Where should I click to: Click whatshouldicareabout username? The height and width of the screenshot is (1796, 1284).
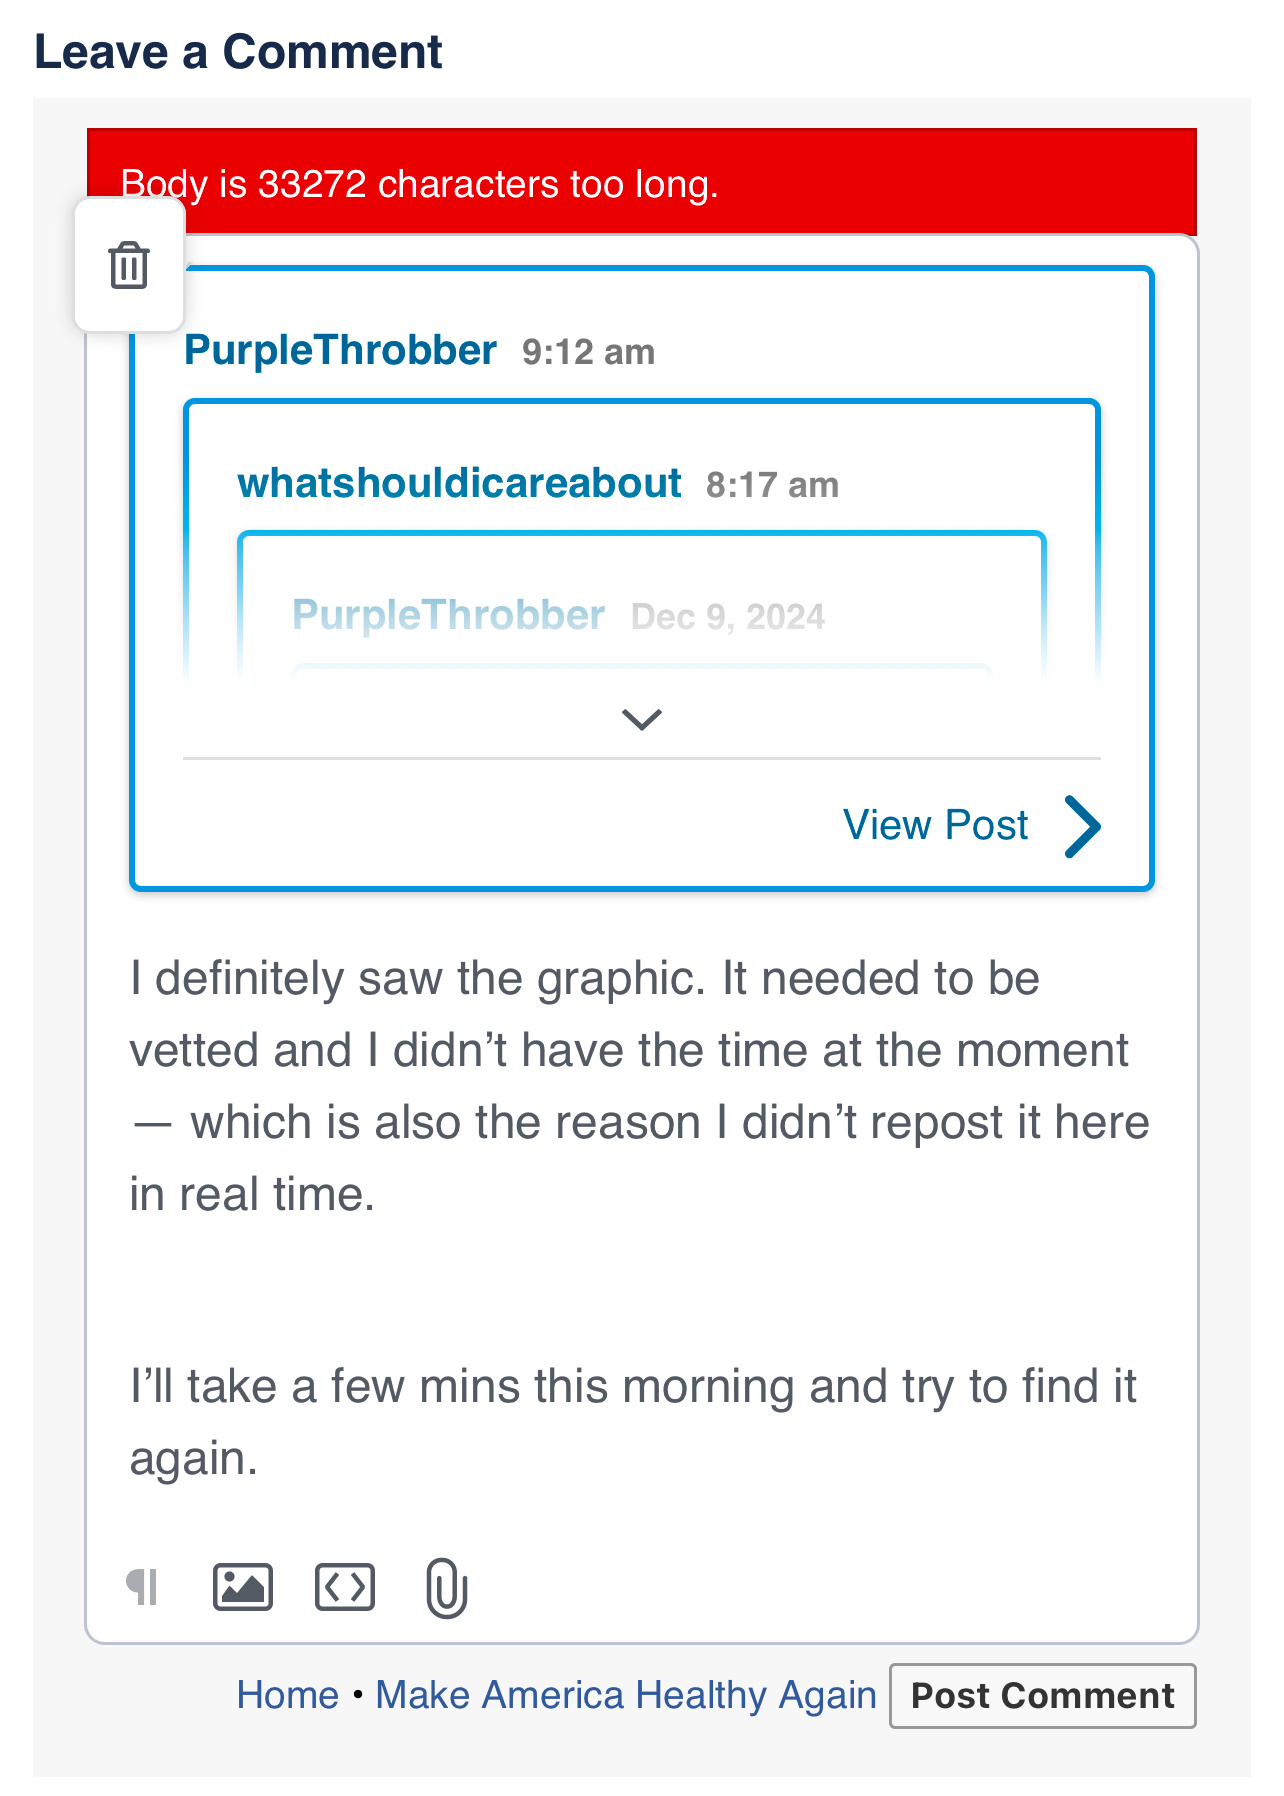(x=459, y=484)
